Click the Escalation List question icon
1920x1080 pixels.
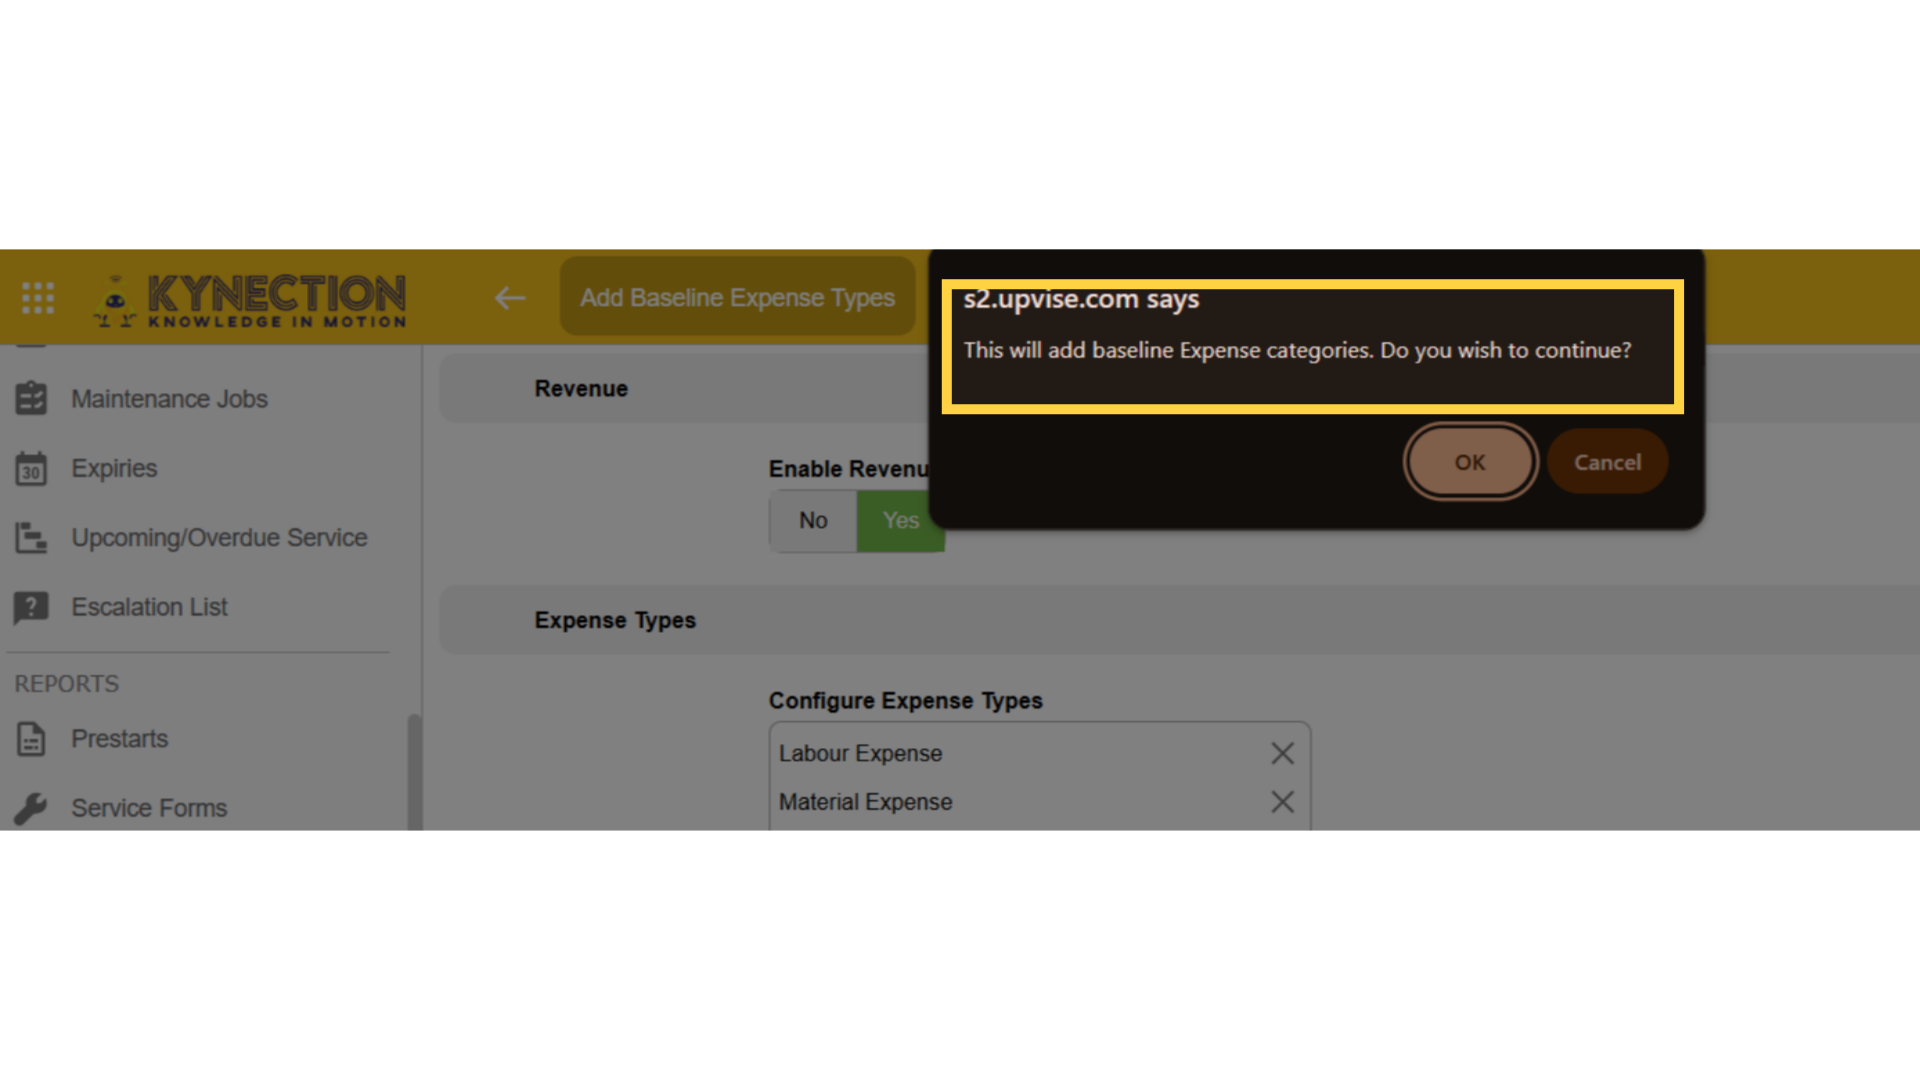(x=31, y=607)
